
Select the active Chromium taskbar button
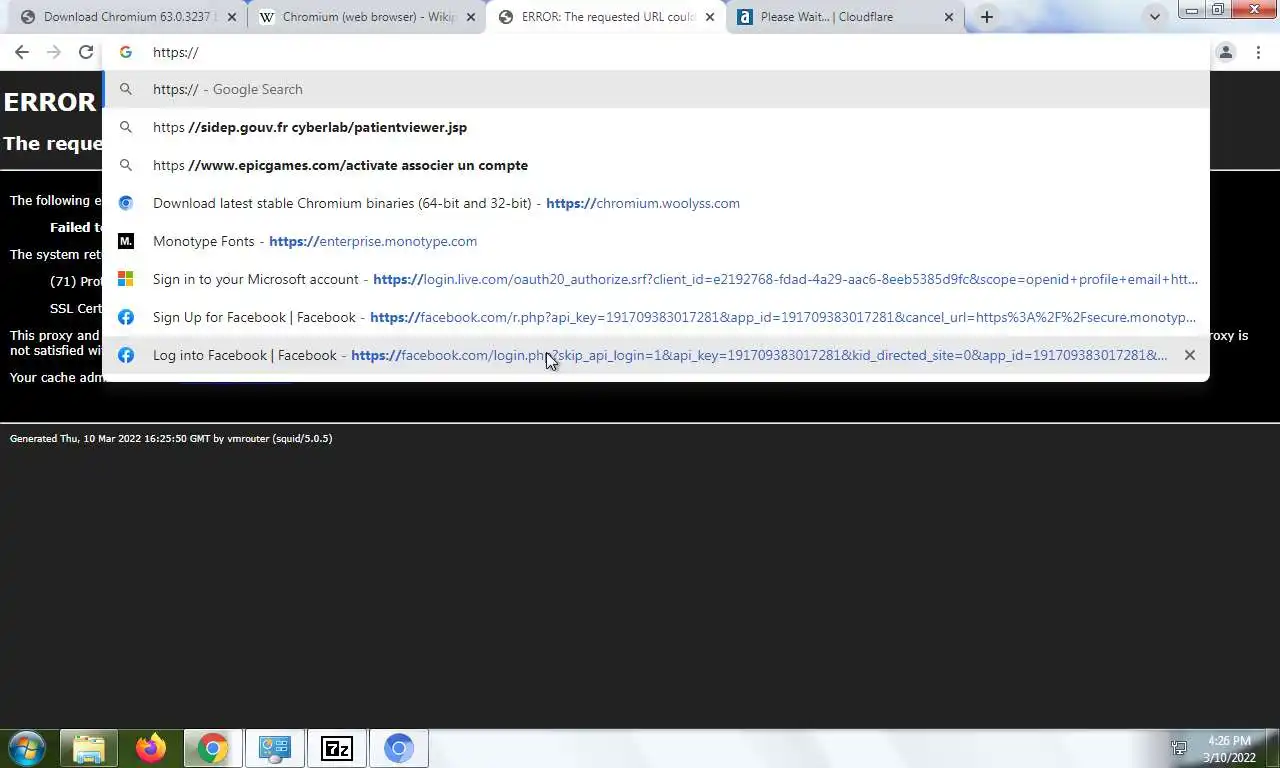(x=399, y=748)
